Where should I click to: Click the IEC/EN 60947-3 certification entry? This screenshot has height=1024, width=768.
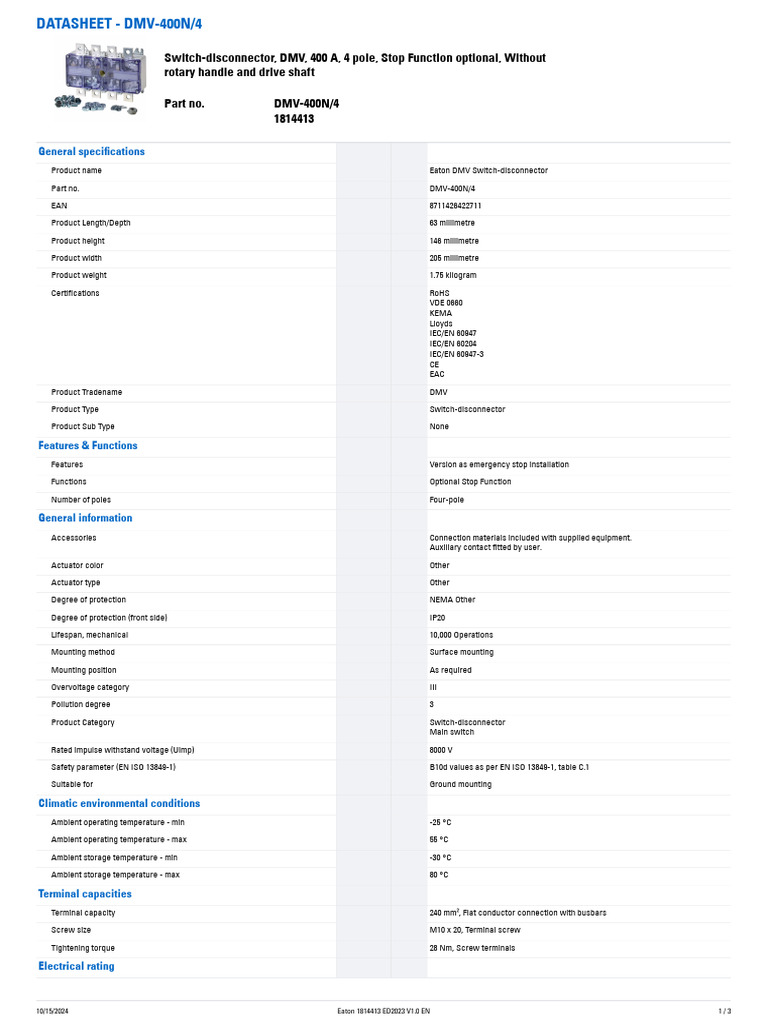point(456,354)
